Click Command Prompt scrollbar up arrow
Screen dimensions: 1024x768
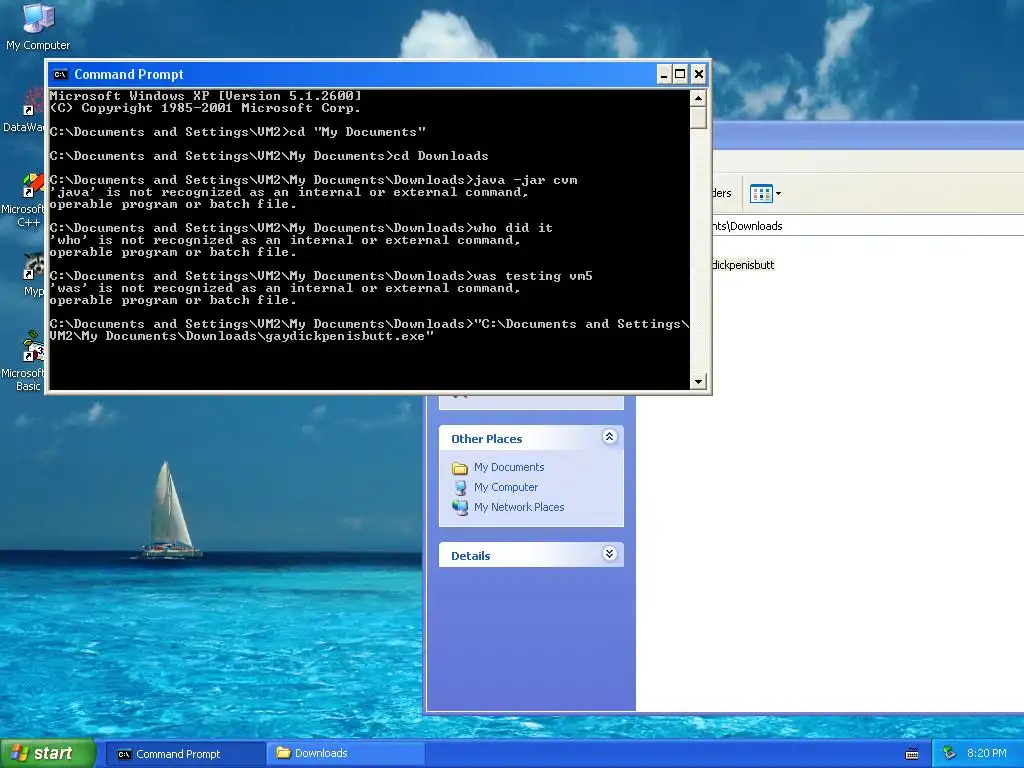[x=698, y=99]
